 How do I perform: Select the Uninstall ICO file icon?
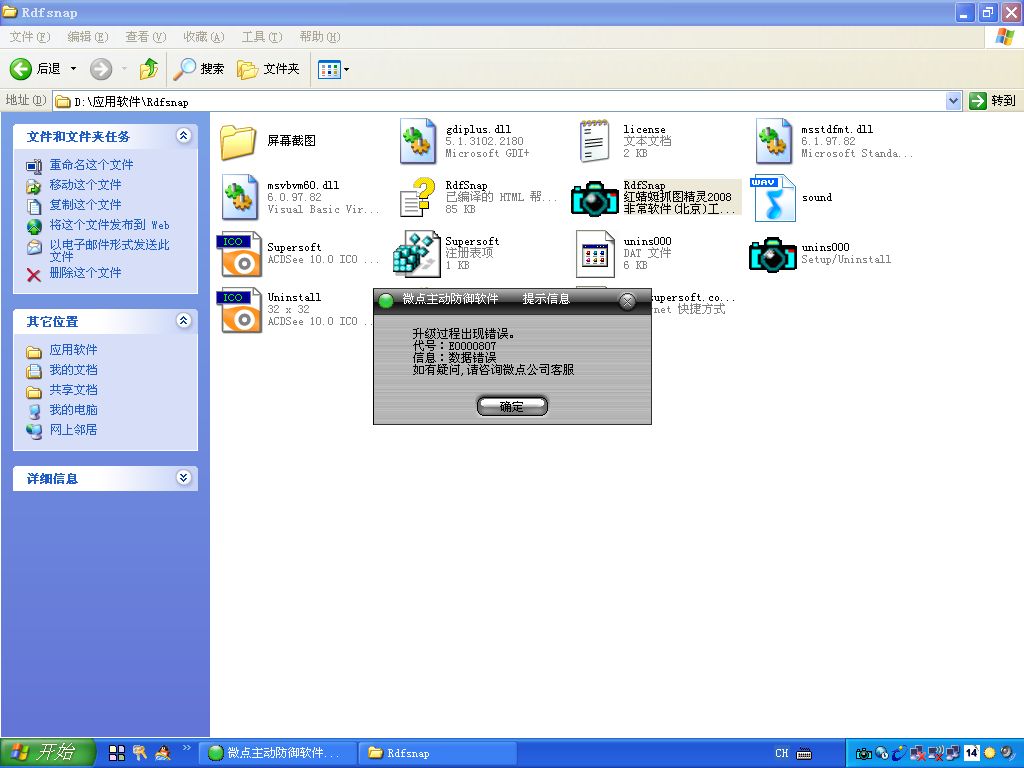click(240, 310)
